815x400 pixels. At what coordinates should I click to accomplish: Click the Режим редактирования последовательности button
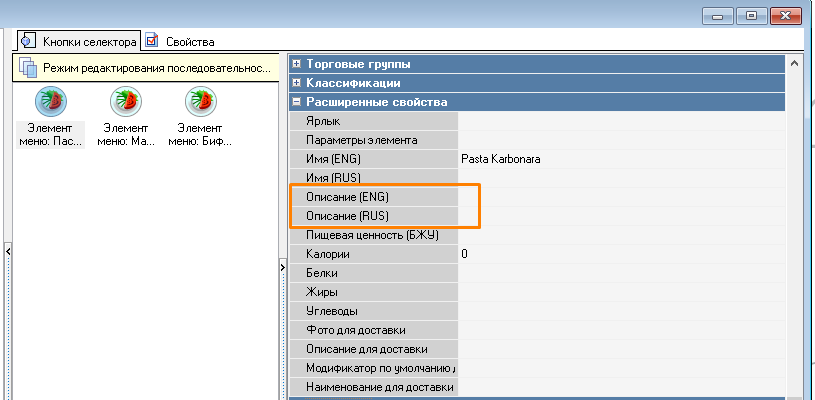point(145,69)
